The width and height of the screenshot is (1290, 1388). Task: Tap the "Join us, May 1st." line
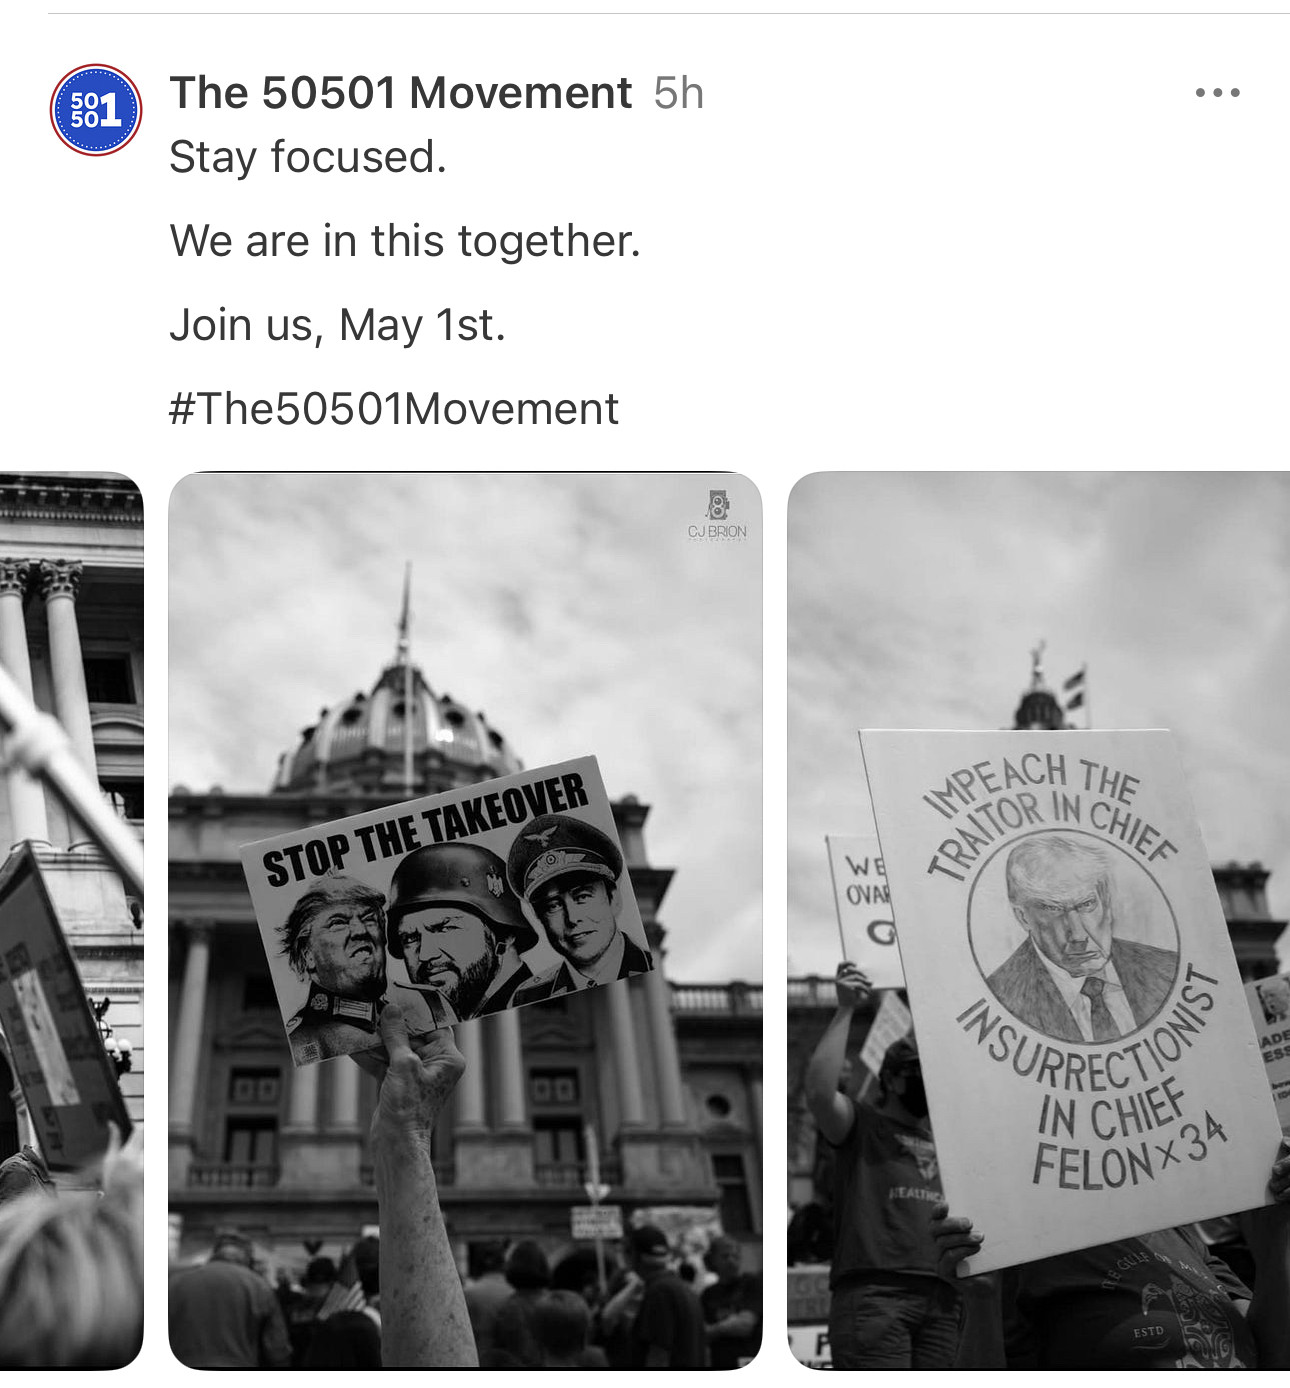(338, 325)
